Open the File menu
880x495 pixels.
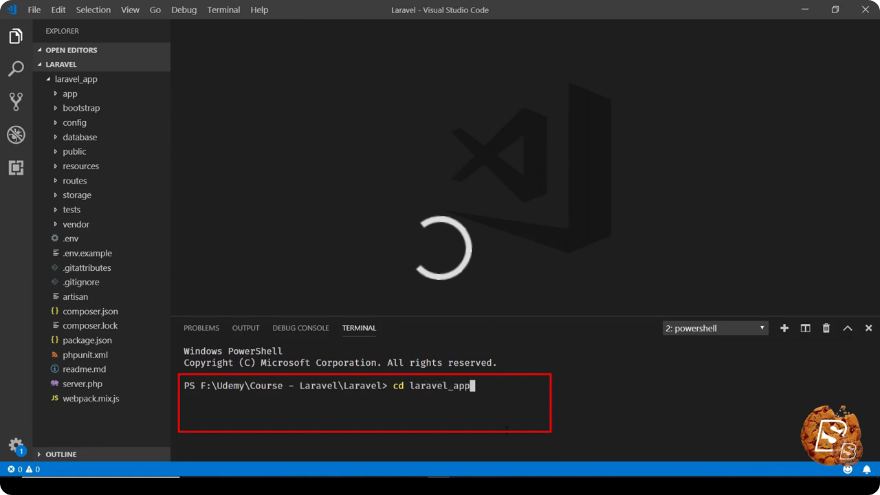pos(34,10)
